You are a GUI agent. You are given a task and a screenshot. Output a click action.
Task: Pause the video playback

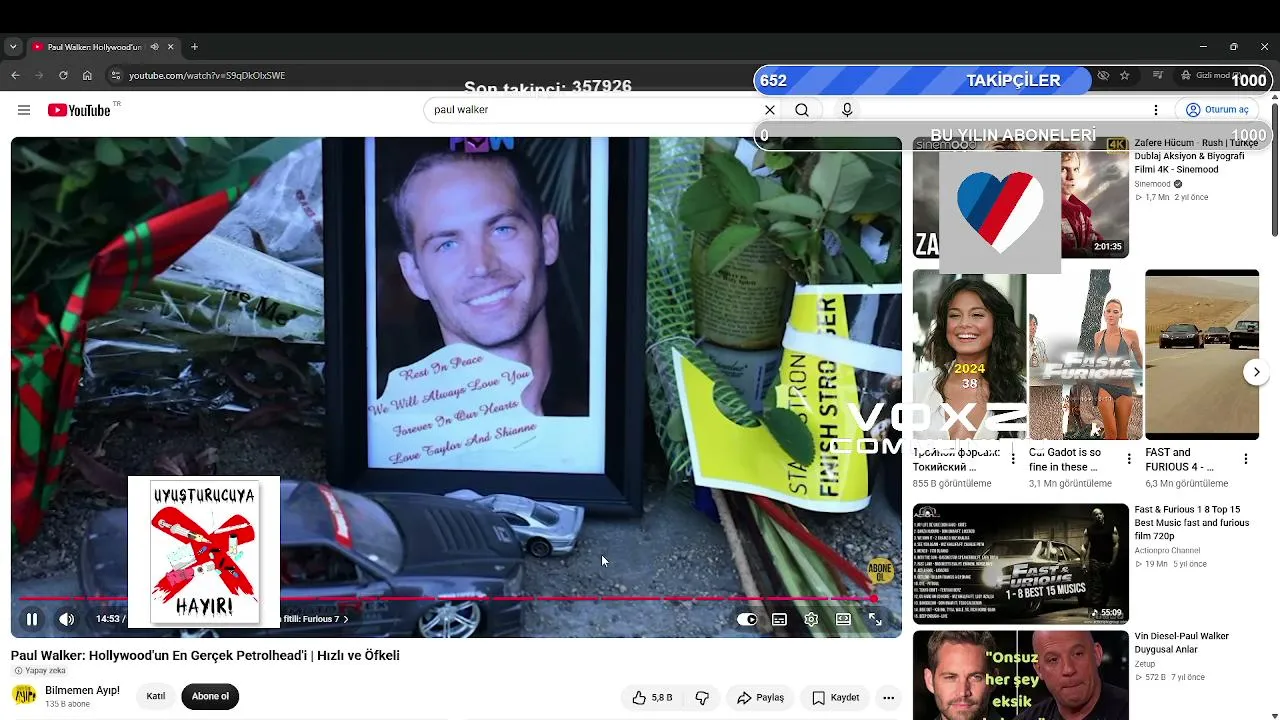[32, 619]
